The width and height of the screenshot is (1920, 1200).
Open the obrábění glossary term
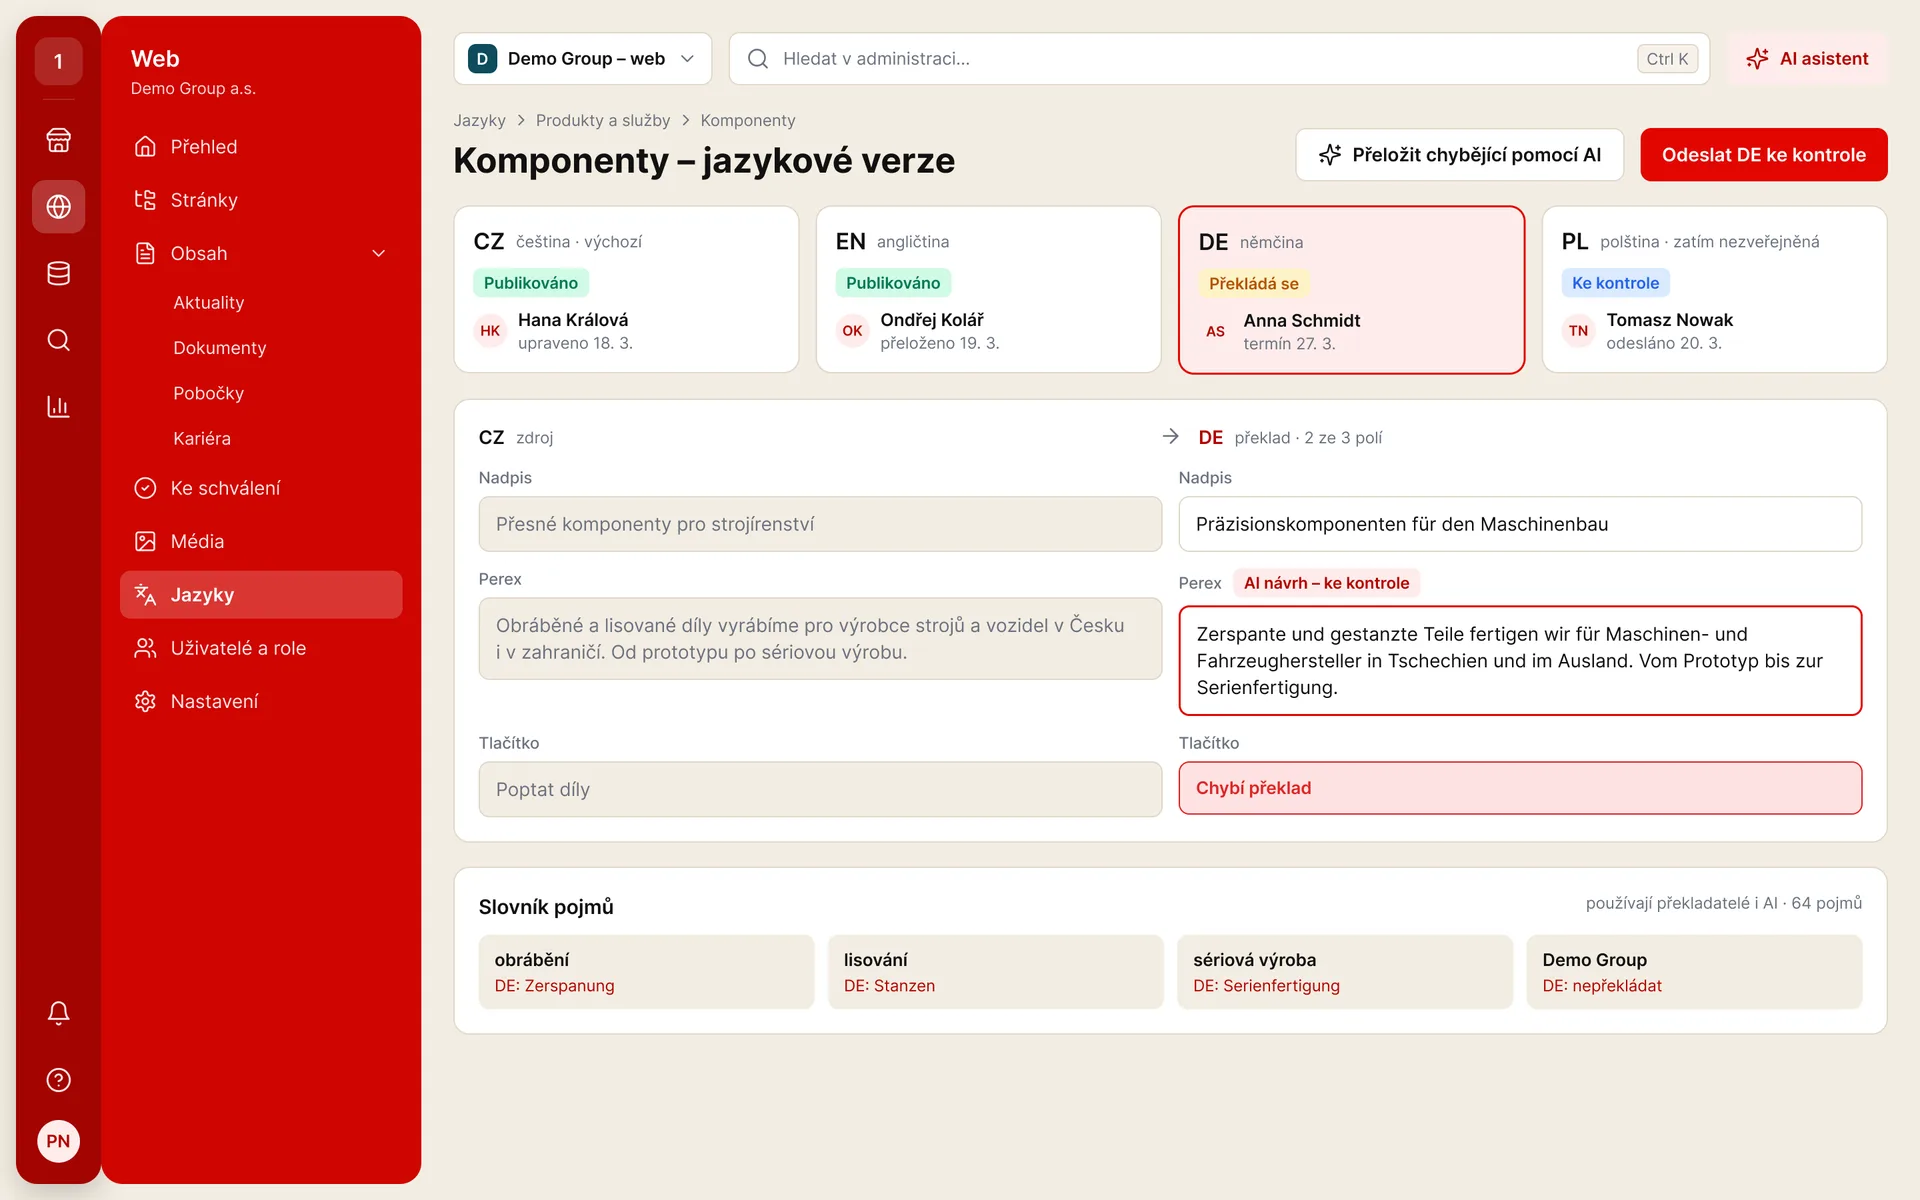click(x=646, y=972)
